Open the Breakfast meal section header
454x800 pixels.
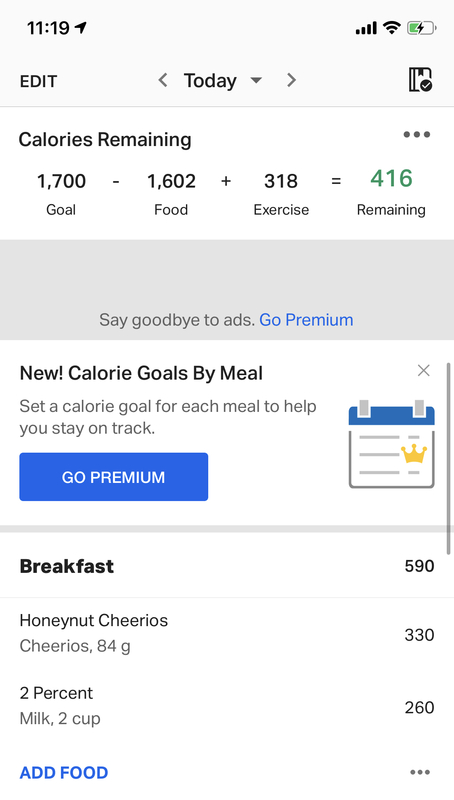click(227, 566)
